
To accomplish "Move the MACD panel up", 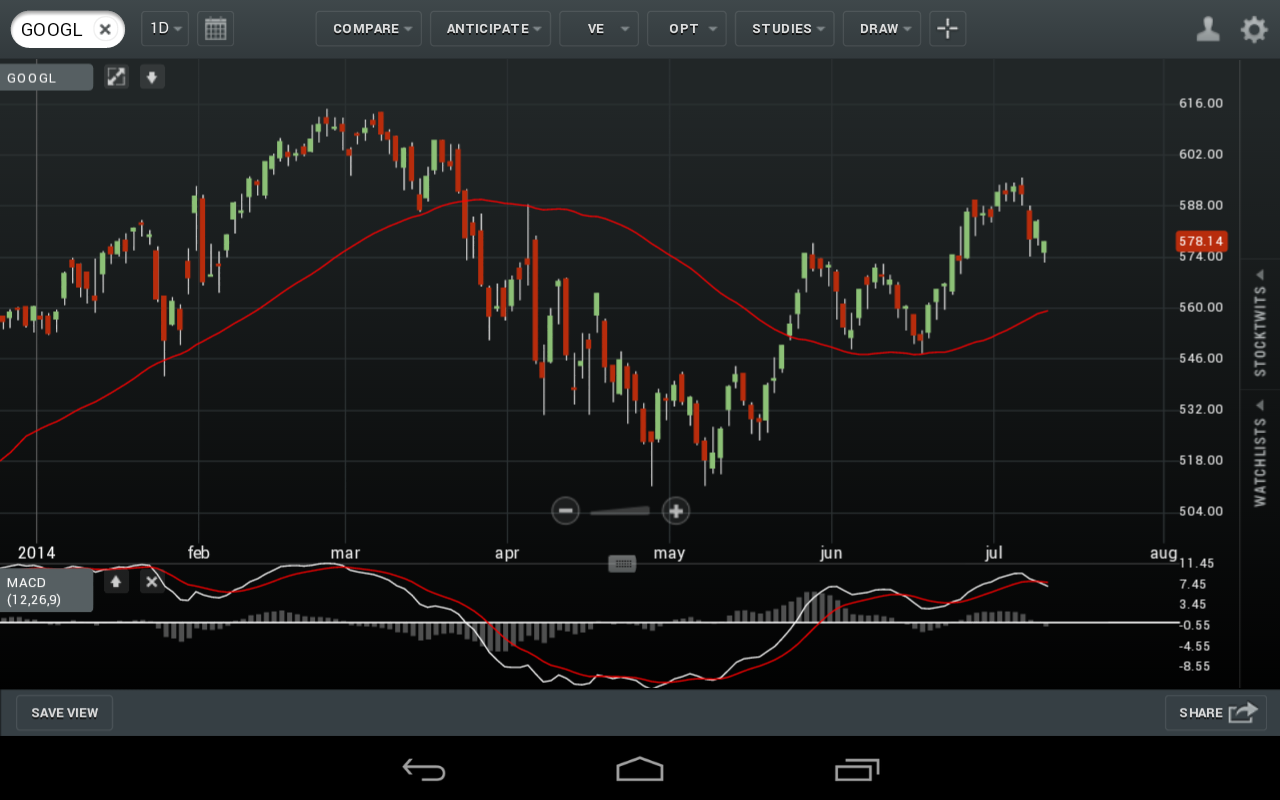I will tap(116, 581).
